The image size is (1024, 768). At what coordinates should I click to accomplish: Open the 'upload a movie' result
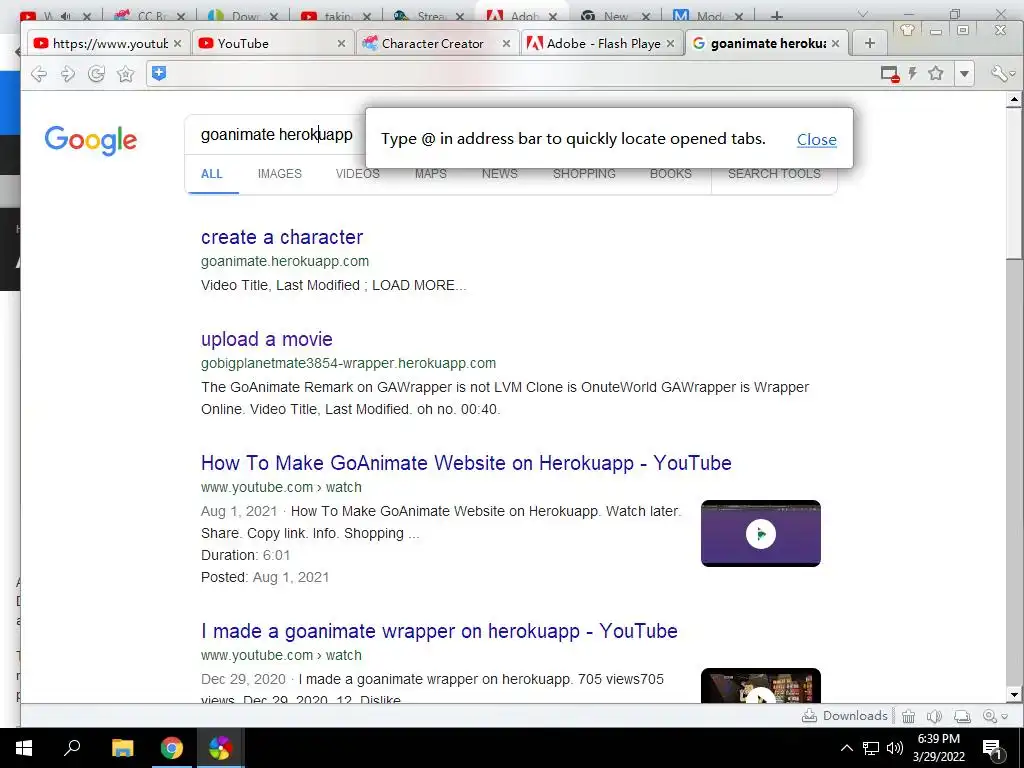pyautogui.click(x=266, y=339)
